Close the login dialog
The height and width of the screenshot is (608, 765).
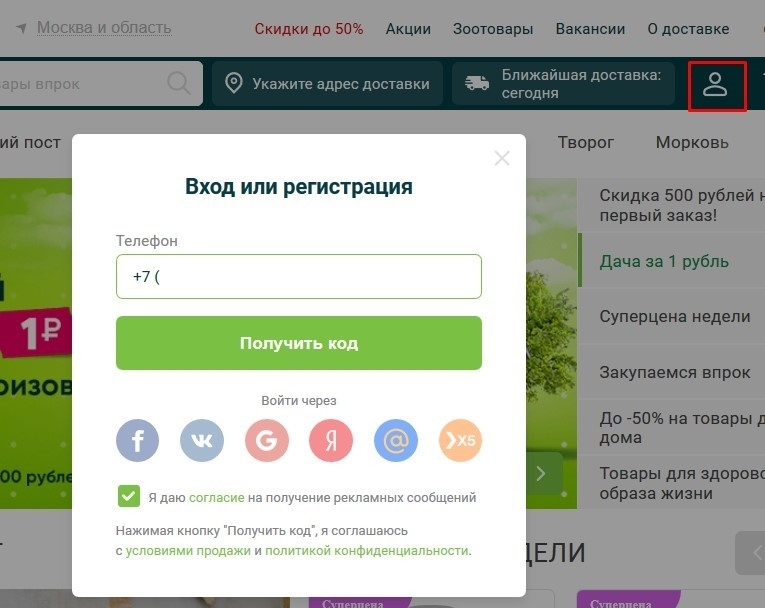tap(502, 158)
